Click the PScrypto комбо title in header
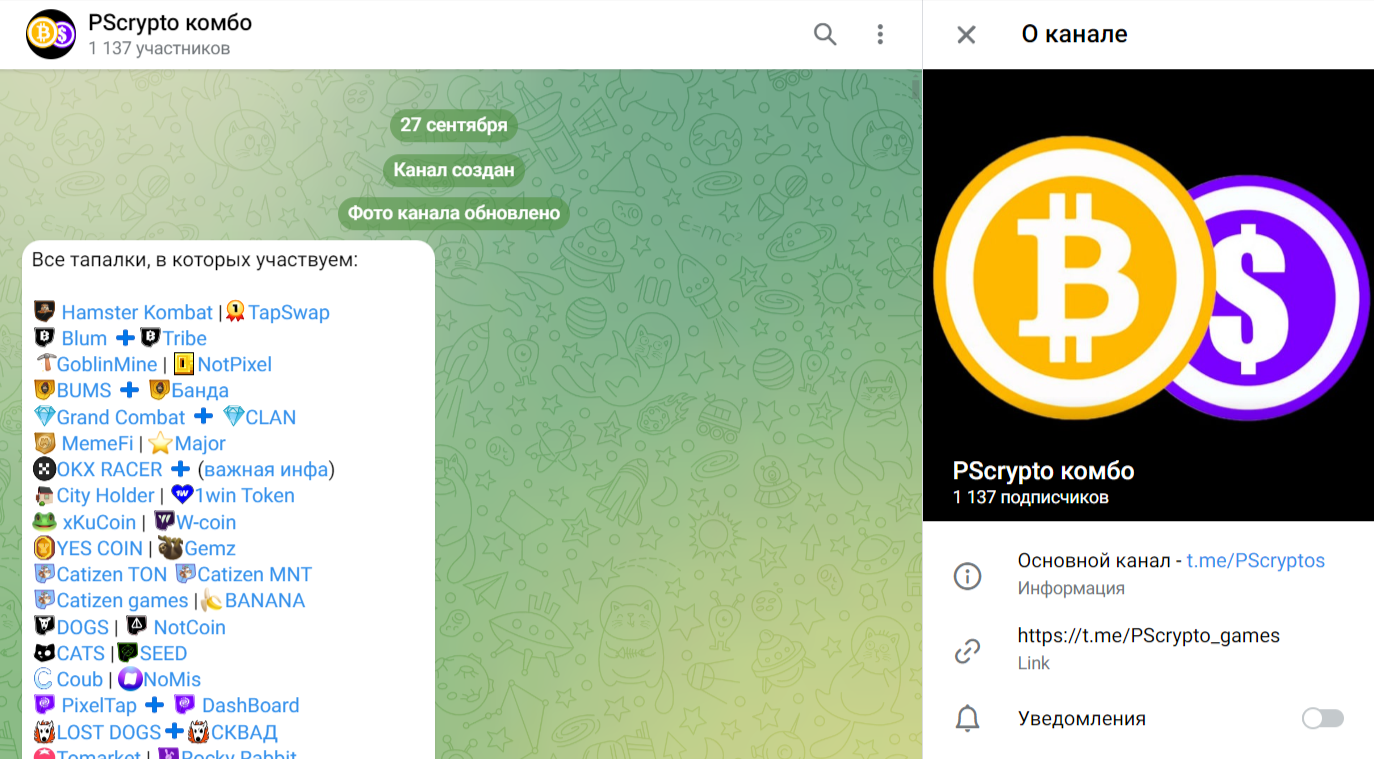 pos(170,22)
